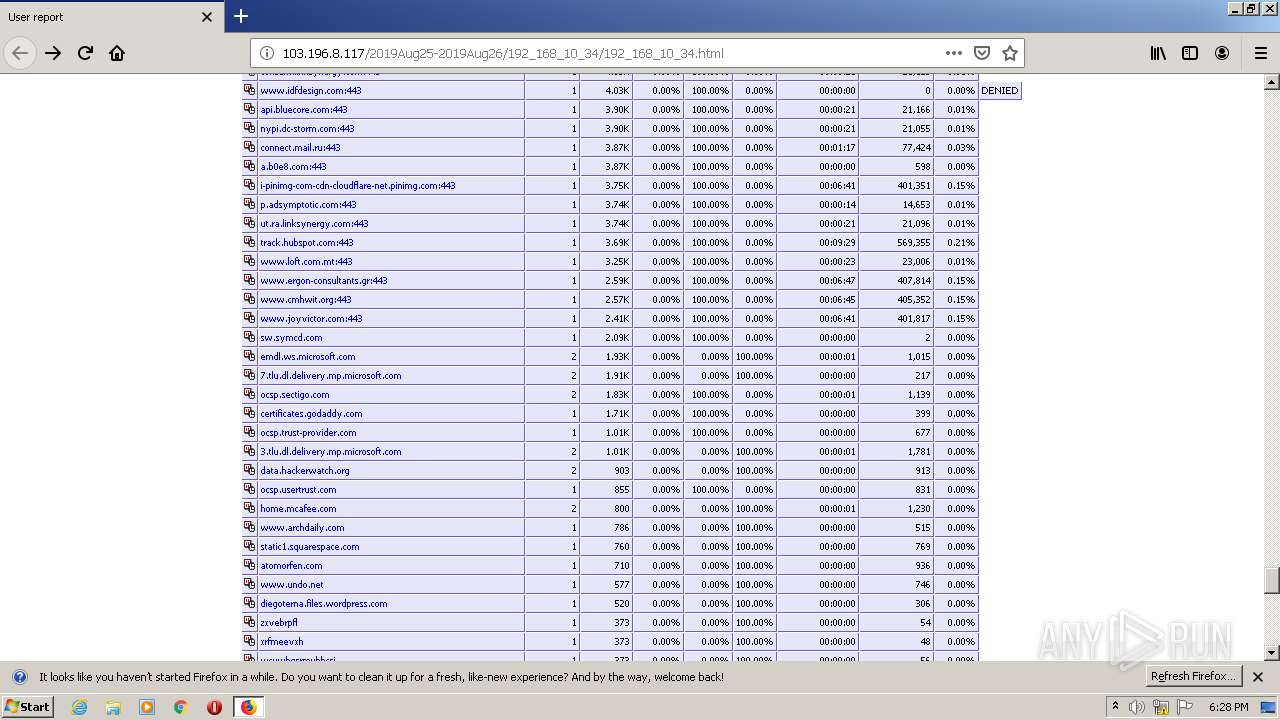Open link static1.squarespace.com
Image resolution: width=1280 pixels, height=720 pixels.
tap(310, 546)
